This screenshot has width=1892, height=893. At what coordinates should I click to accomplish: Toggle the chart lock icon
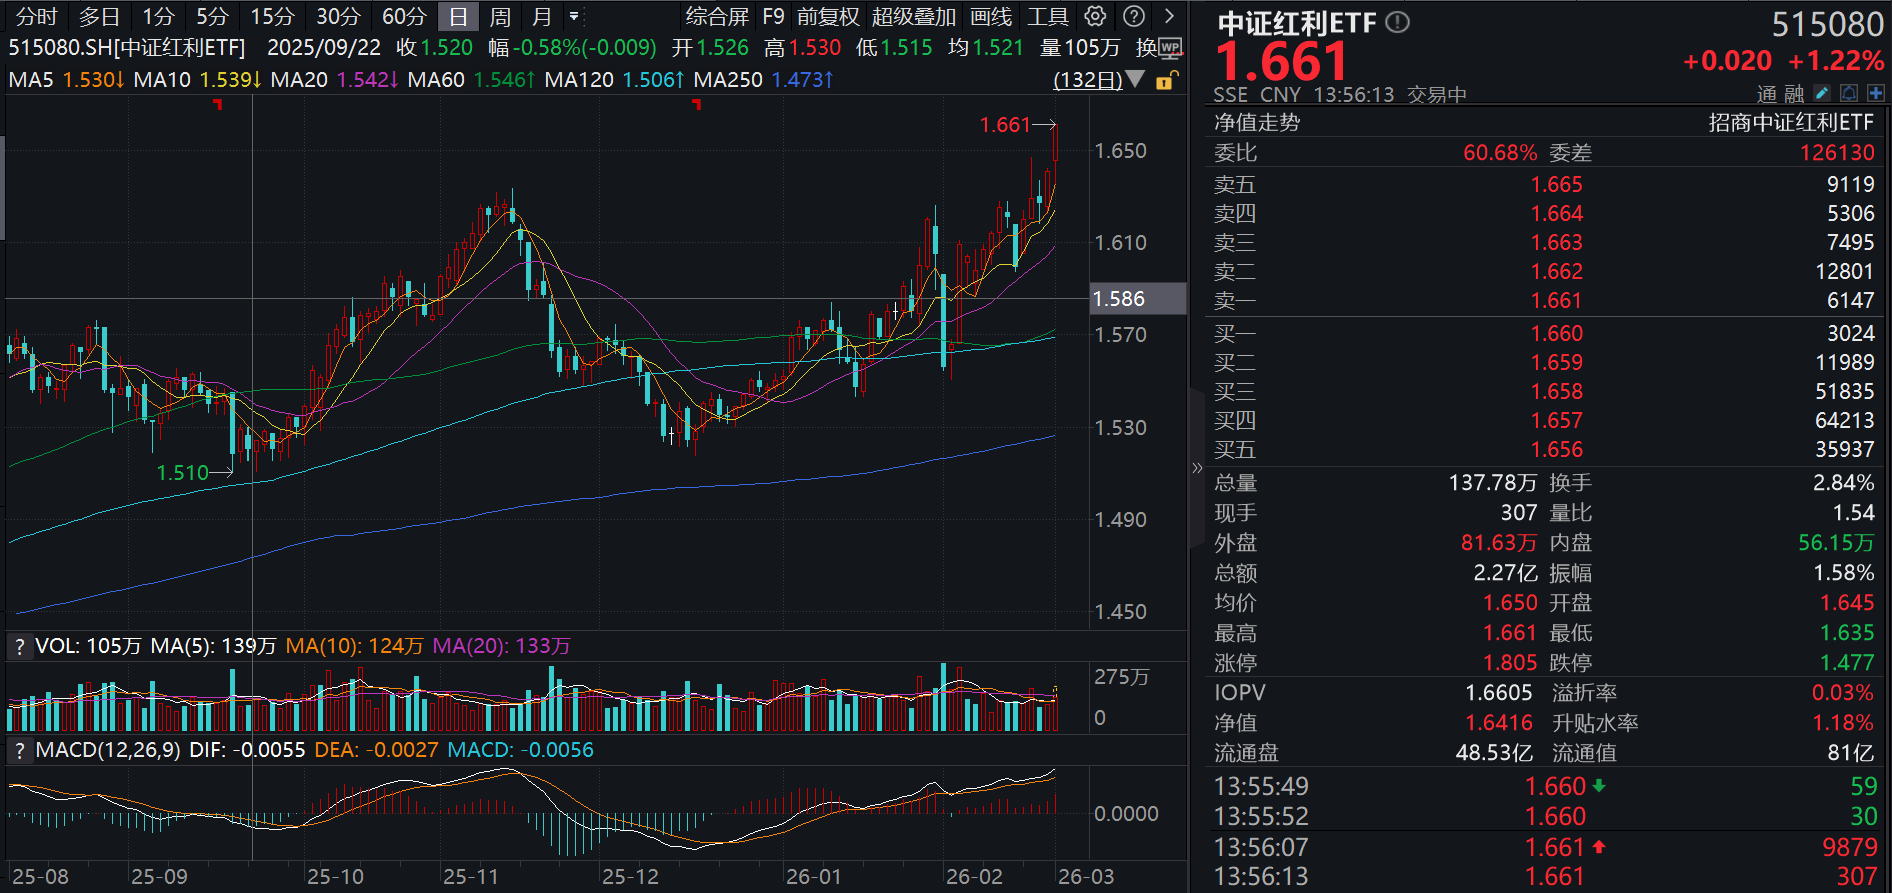1166,80
